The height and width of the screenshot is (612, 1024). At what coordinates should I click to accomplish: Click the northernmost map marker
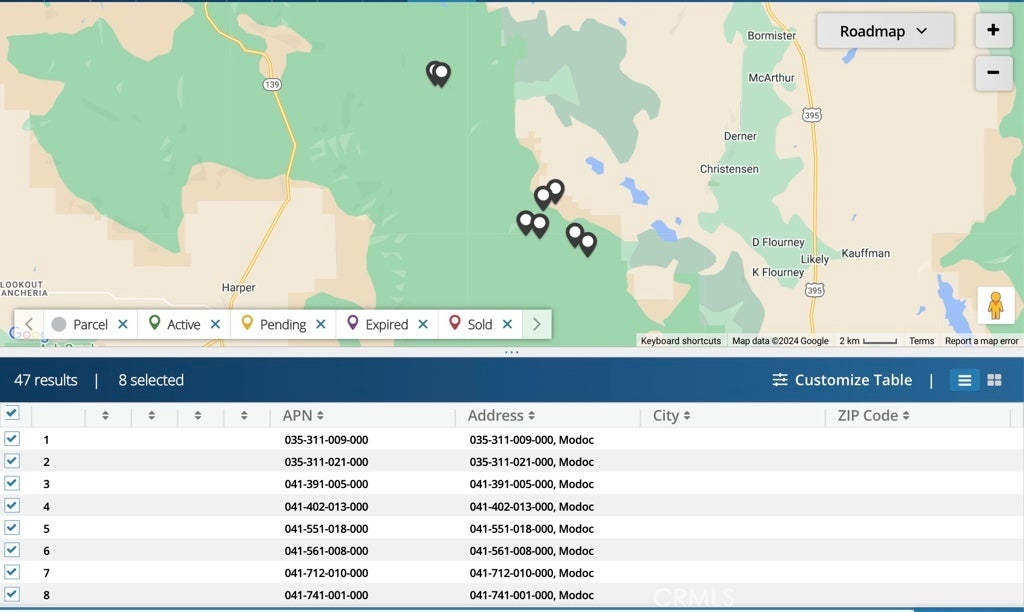click(438, 72)
